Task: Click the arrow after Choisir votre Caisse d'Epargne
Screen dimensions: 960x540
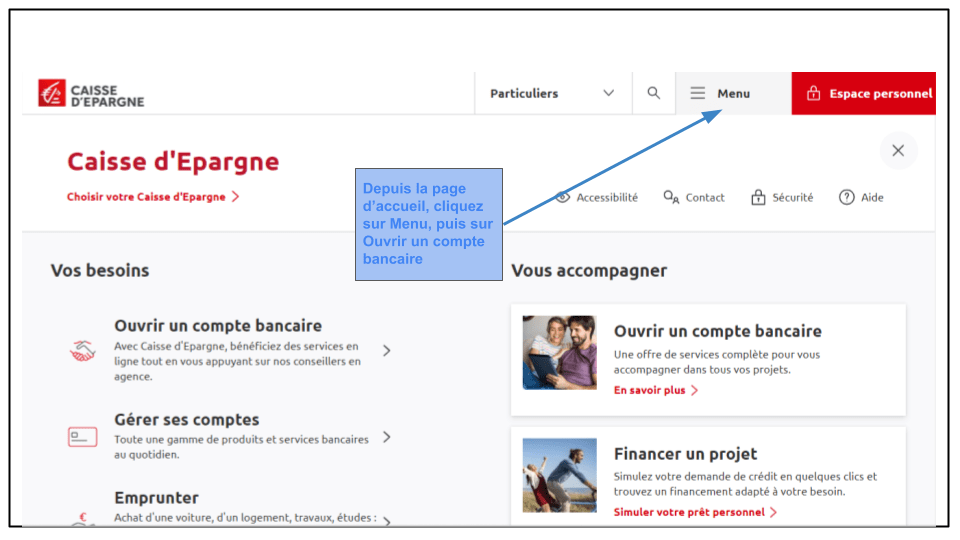Action: [236, 197]
